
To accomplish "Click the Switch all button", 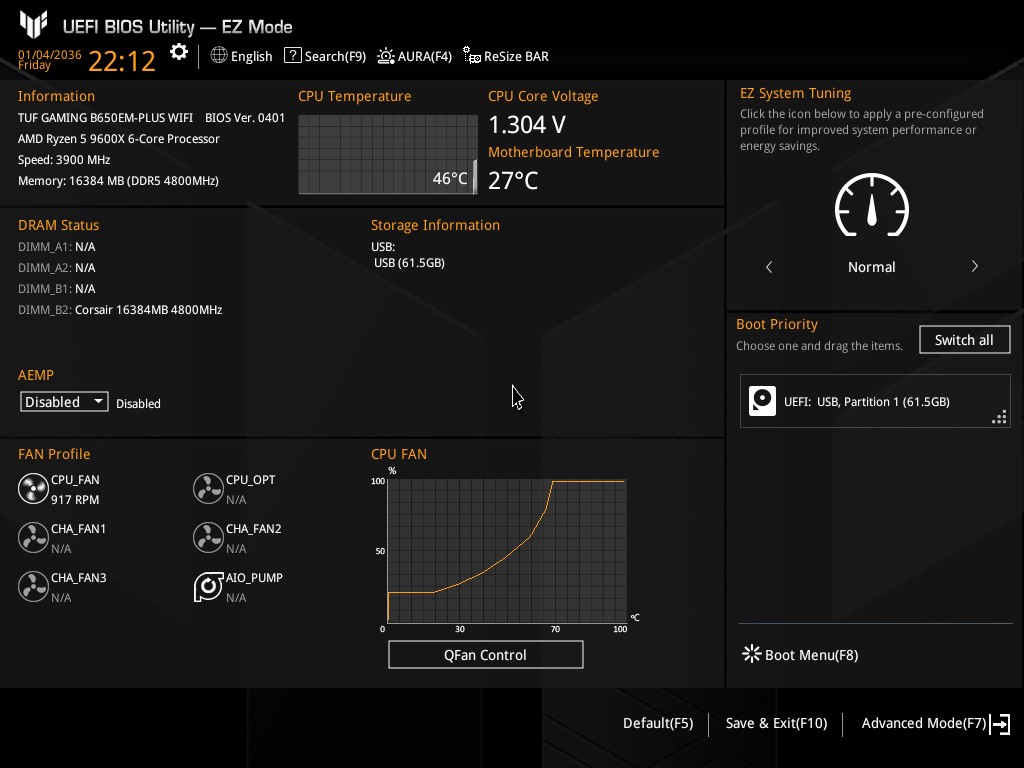I will pos(965,340).
